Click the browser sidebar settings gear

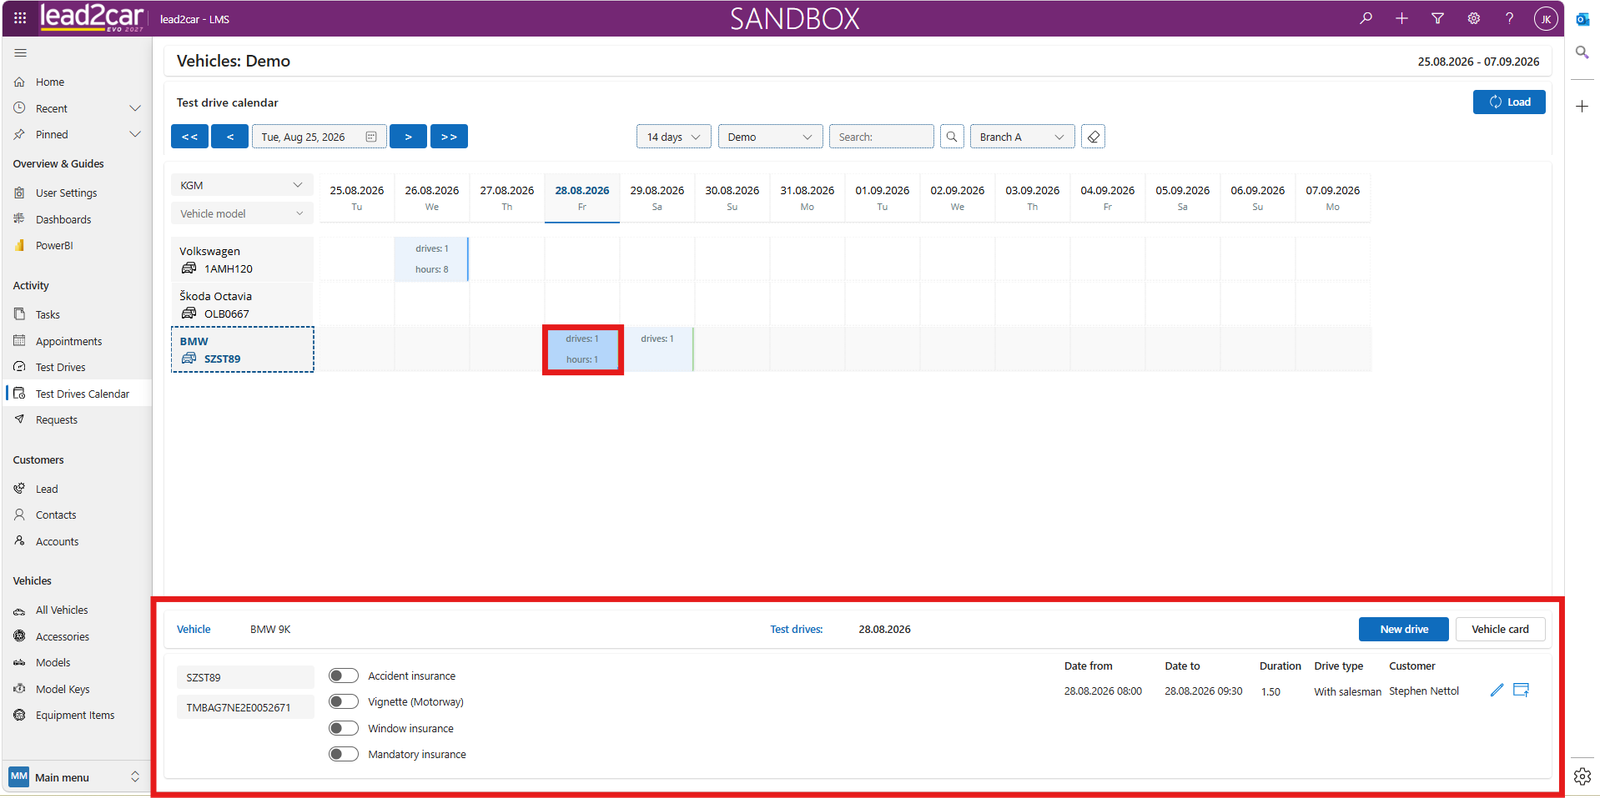[x=1582, y=776]
